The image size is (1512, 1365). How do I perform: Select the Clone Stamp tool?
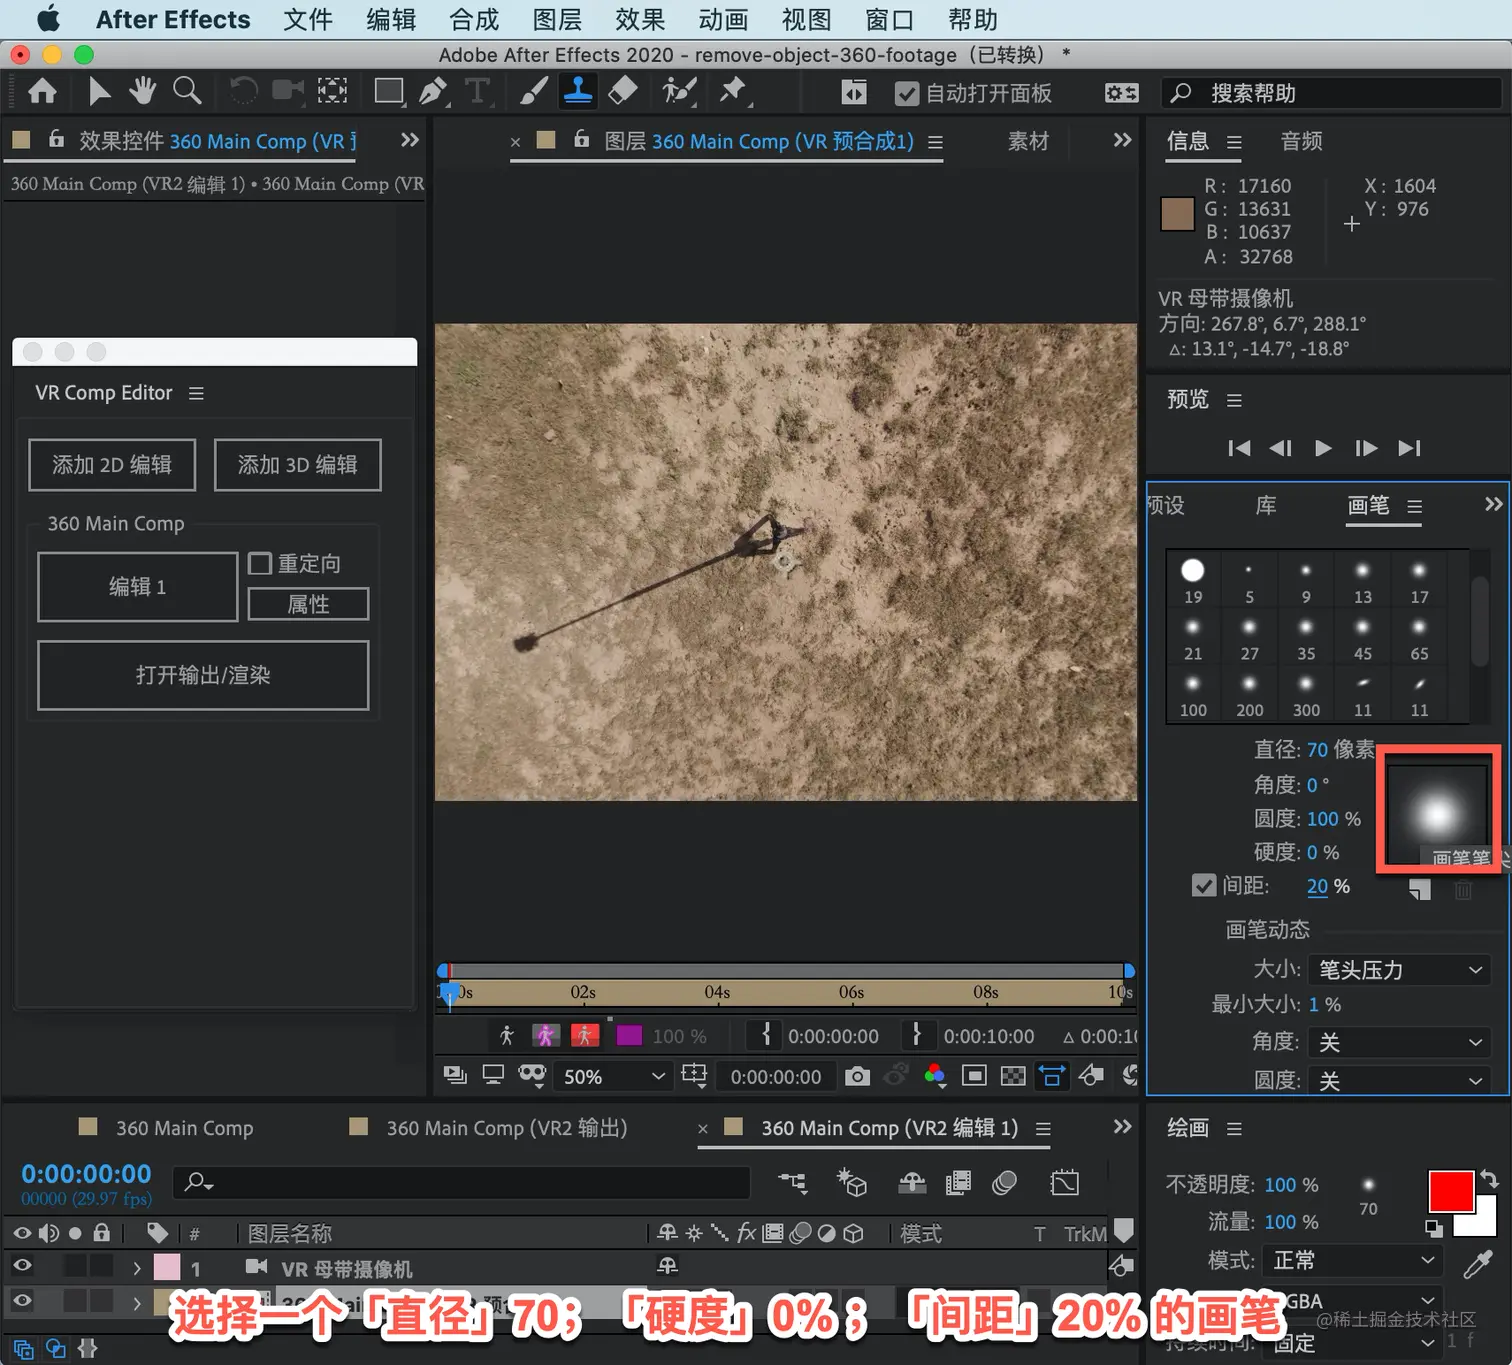(578, 92)
